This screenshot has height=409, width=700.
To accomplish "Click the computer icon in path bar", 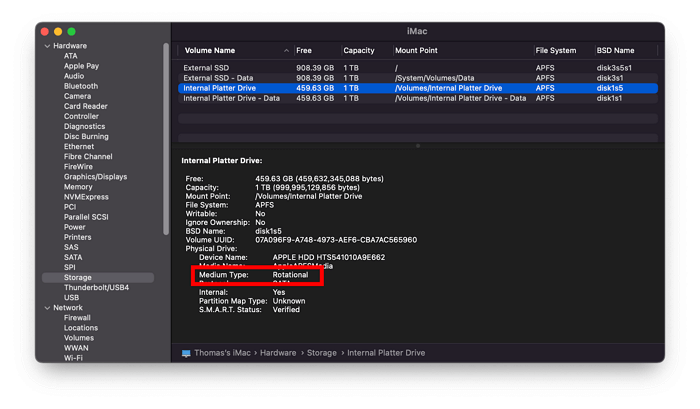I will point(186,353).
